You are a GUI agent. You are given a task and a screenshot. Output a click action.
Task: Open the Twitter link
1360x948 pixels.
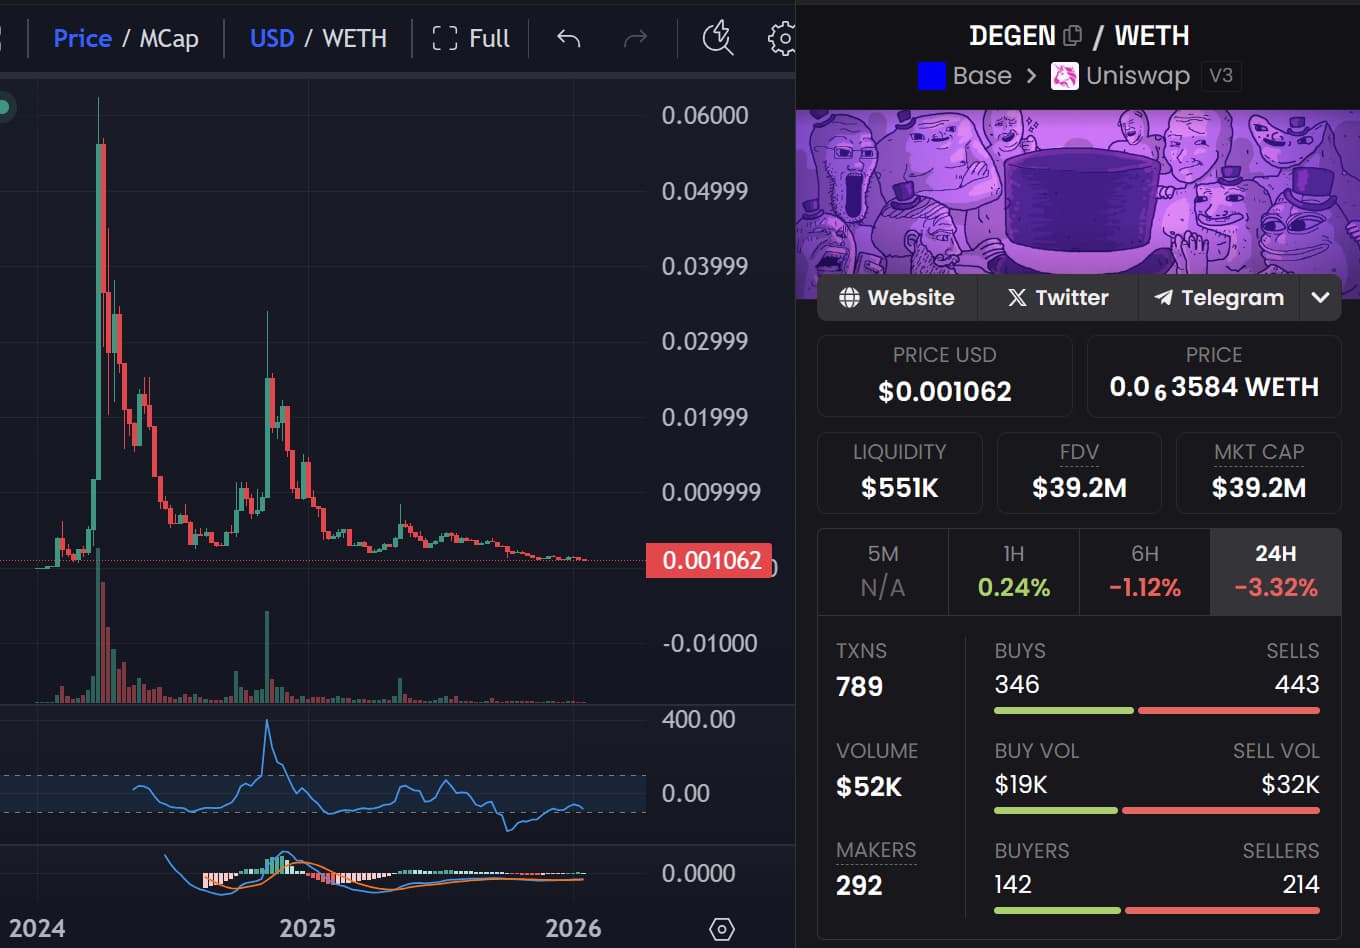coord(1058,298)
